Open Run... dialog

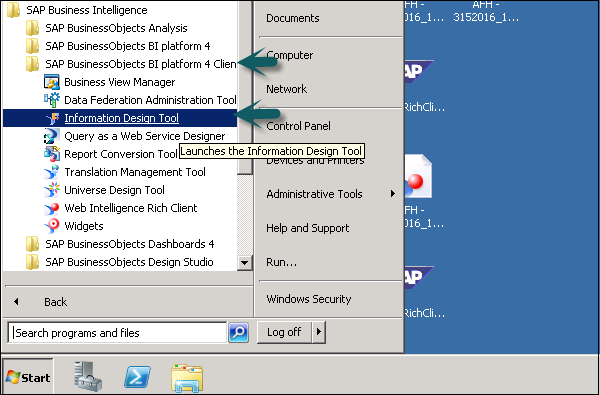coord(281,262)
